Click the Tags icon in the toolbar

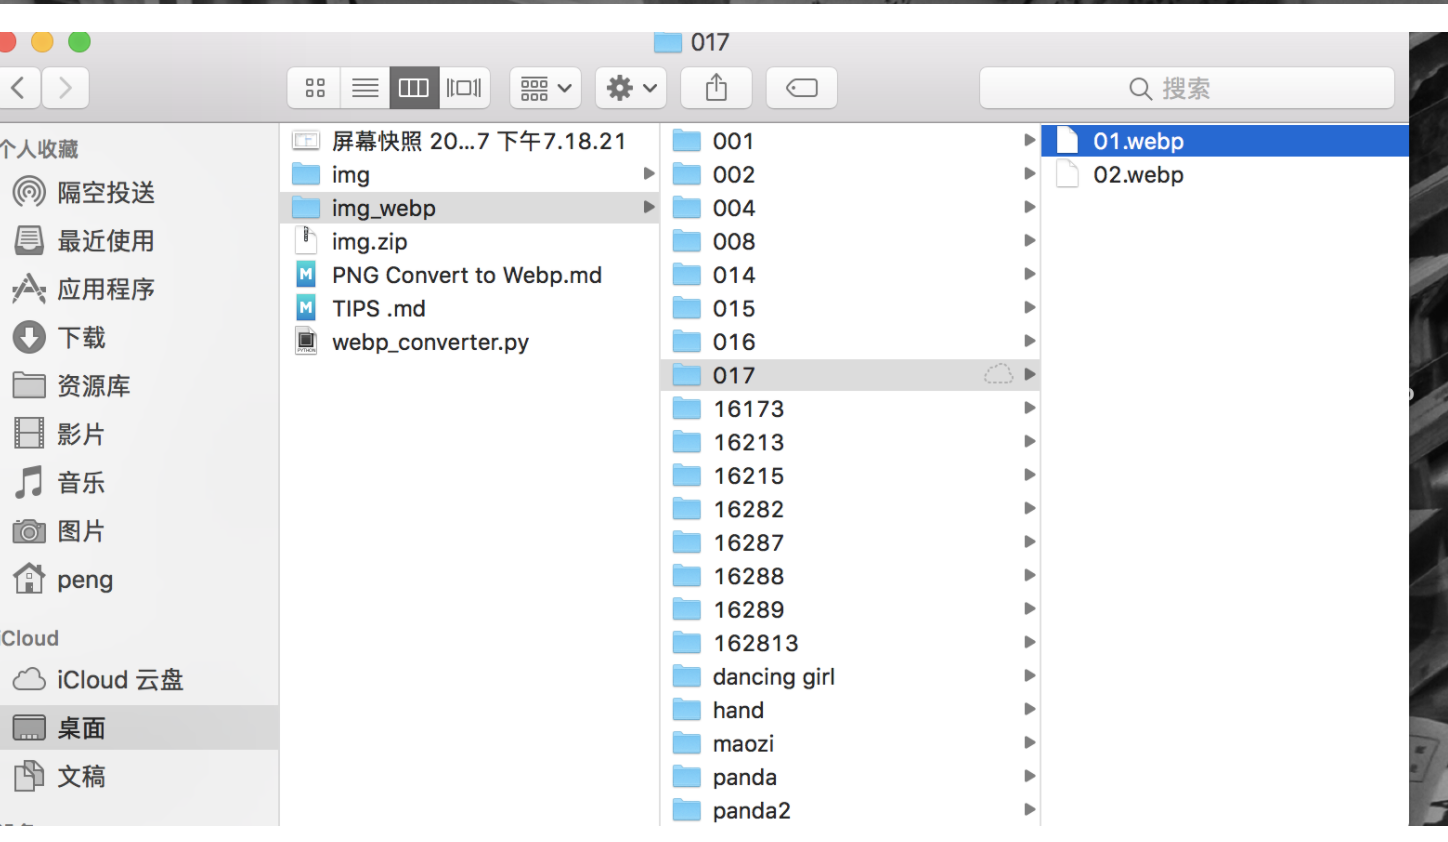pyautogui.click(x=801, y=88)
